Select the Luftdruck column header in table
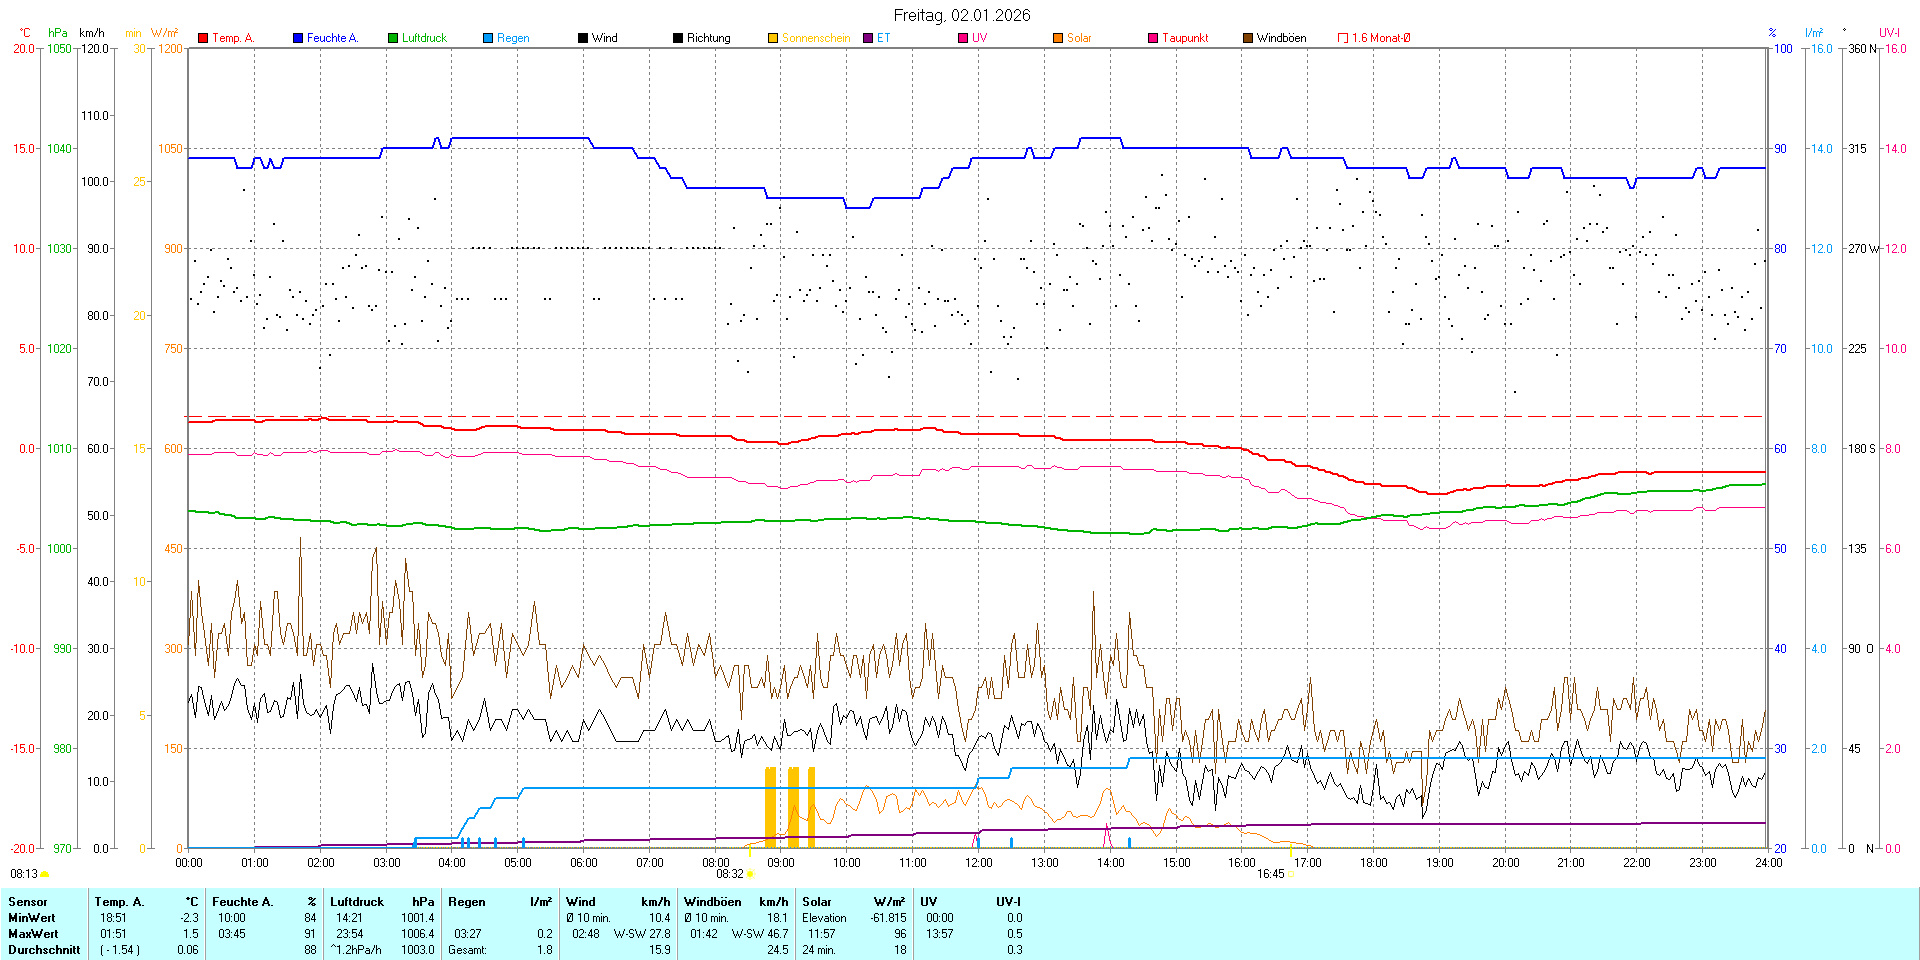 coord(357,902)
